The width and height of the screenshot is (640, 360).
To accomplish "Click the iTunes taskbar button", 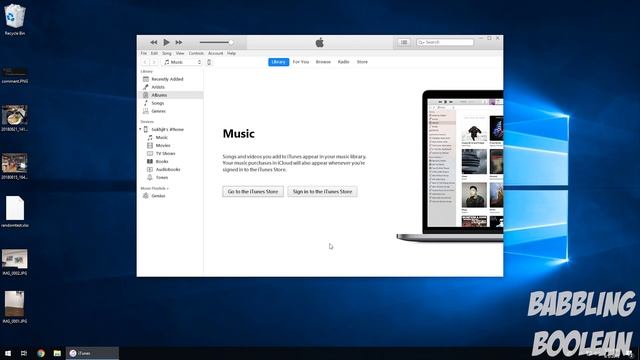I will coord(92,353).
